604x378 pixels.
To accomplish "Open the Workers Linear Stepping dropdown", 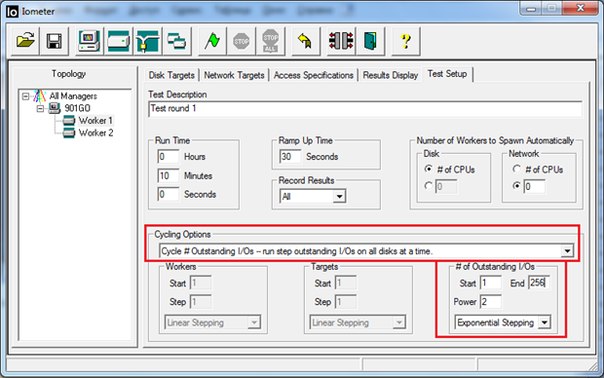I will tap(254, 323).
